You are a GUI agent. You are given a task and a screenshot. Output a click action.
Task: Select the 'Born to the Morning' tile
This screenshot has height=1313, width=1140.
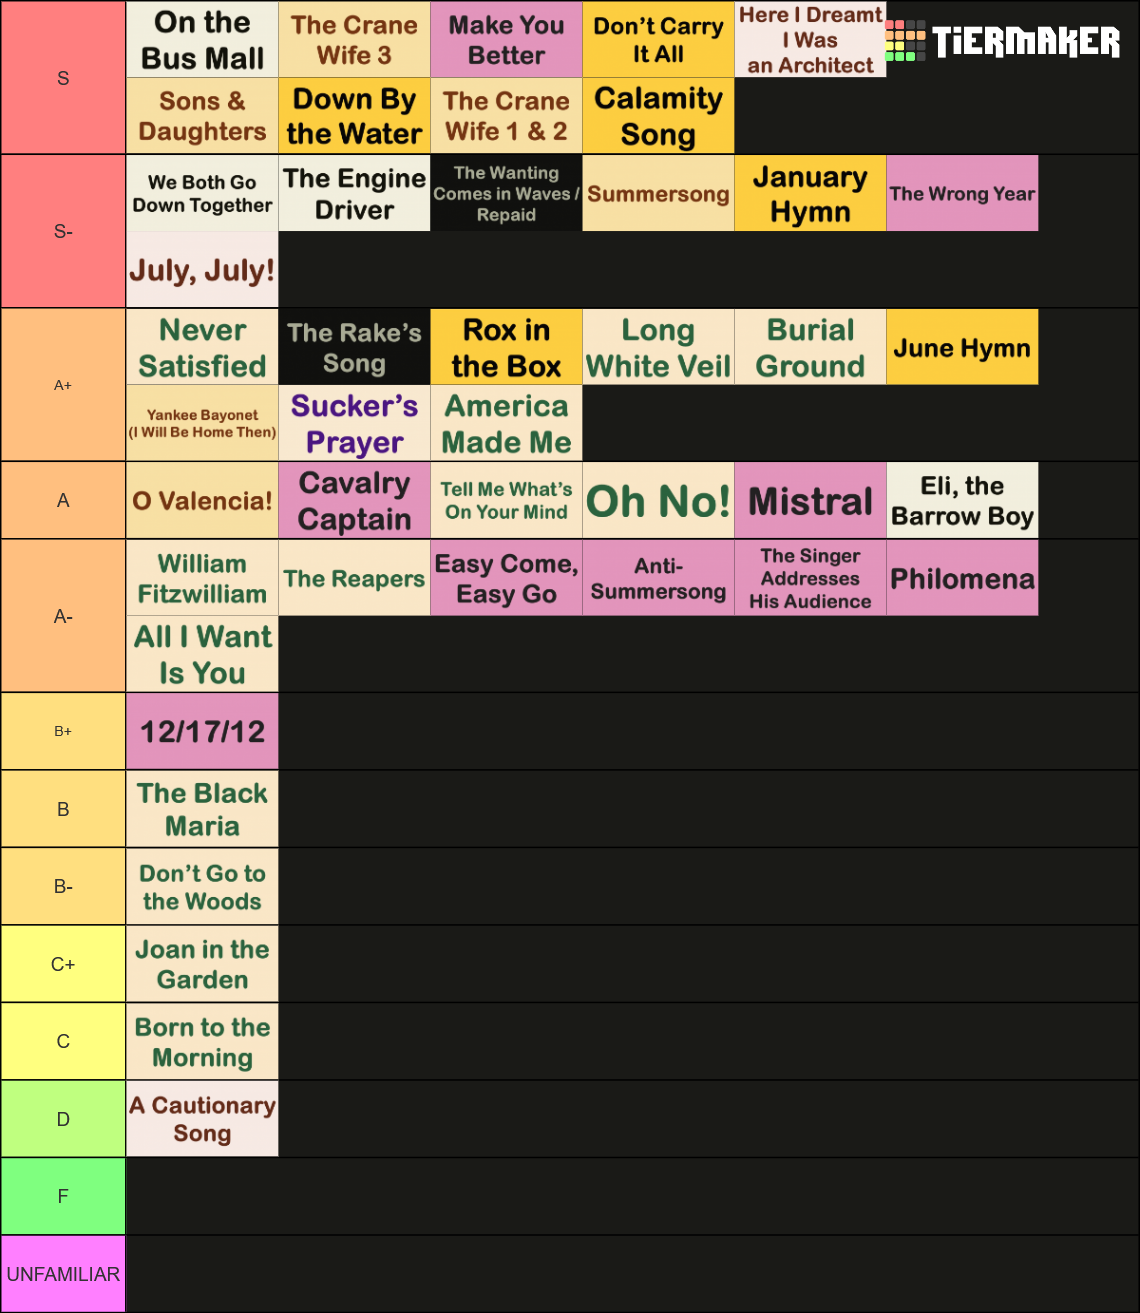point(203,1042)
